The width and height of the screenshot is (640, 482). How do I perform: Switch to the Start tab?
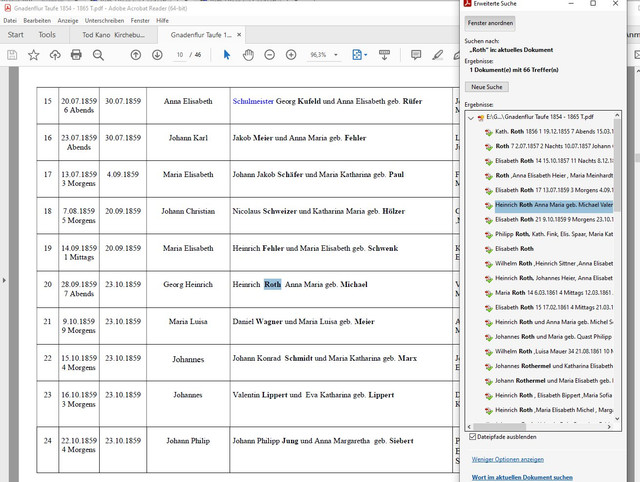[16, 35]
